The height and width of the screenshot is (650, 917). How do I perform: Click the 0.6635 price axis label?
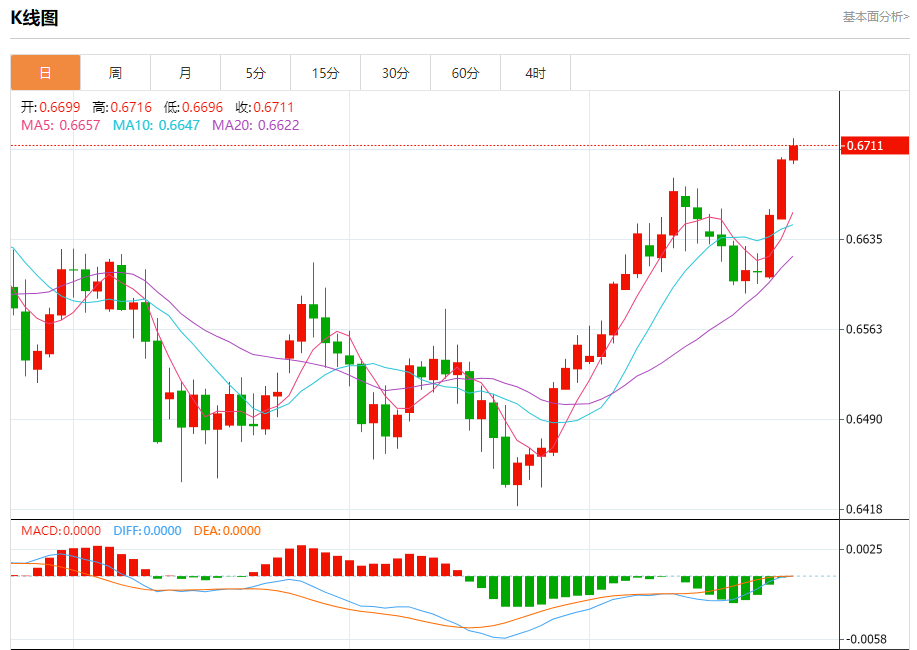tap(864, 240)
